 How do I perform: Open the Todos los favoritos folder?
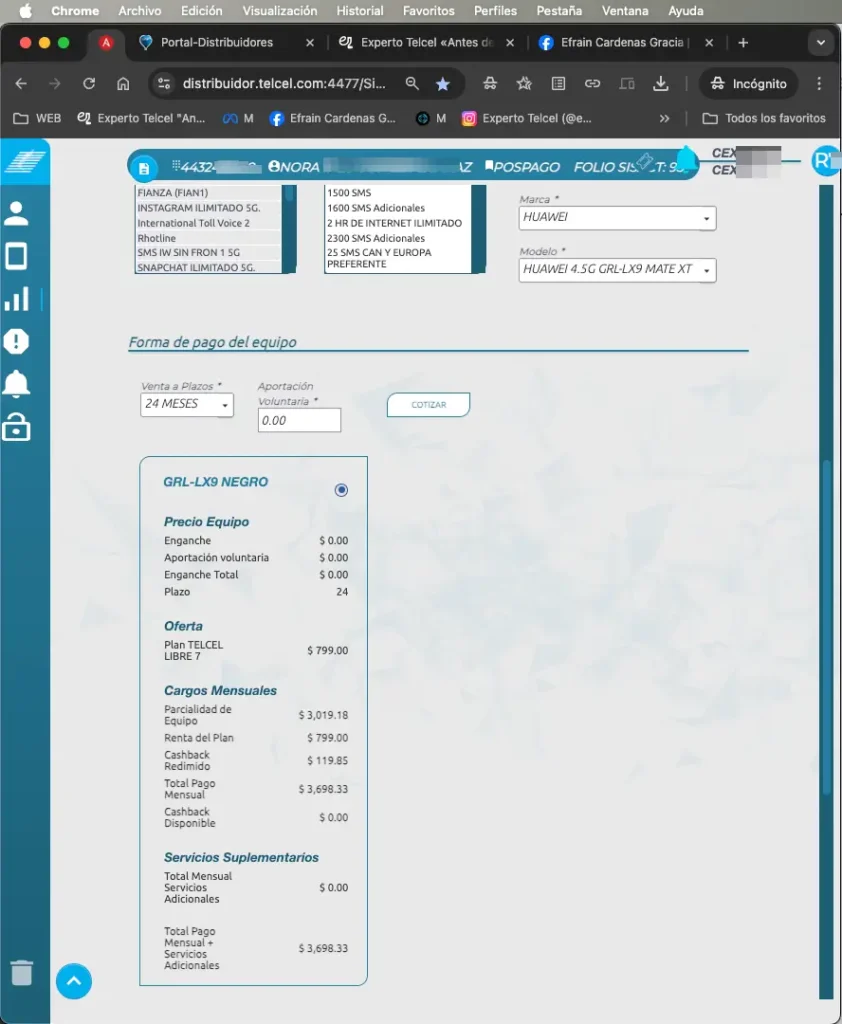[764, 118]
